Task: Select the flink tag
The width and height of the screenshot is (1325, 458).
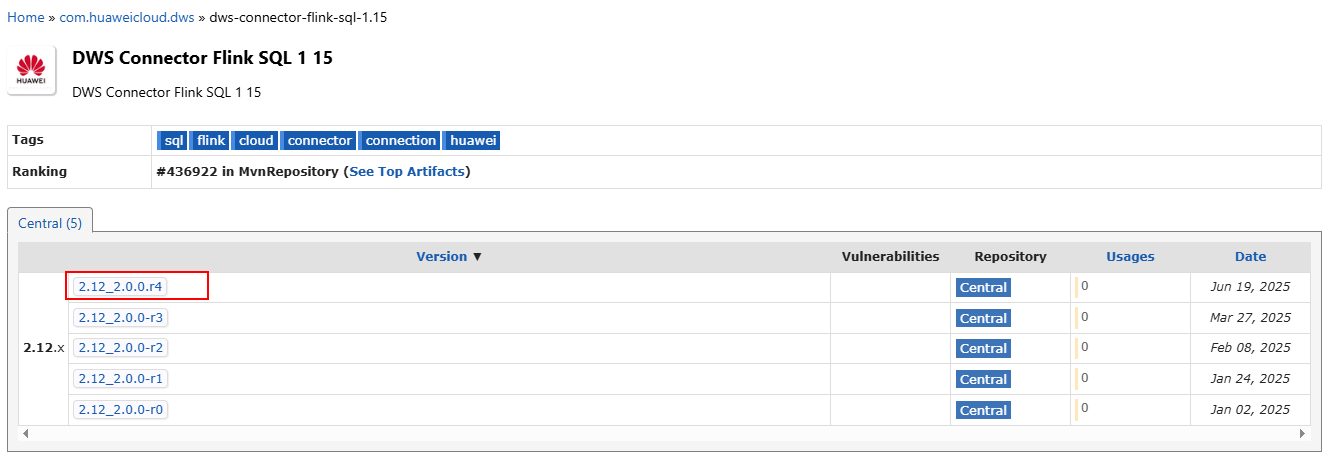Action: click(x=211, y=141)
